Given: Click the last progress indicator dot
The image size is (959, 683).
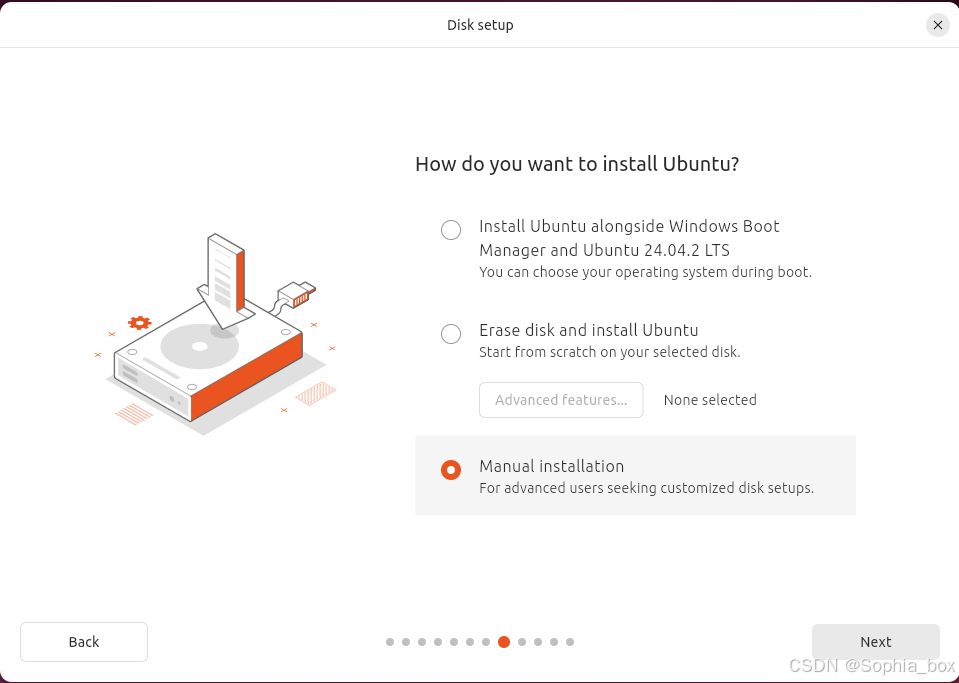Looking at the screenshot, I should click(570, 642).
